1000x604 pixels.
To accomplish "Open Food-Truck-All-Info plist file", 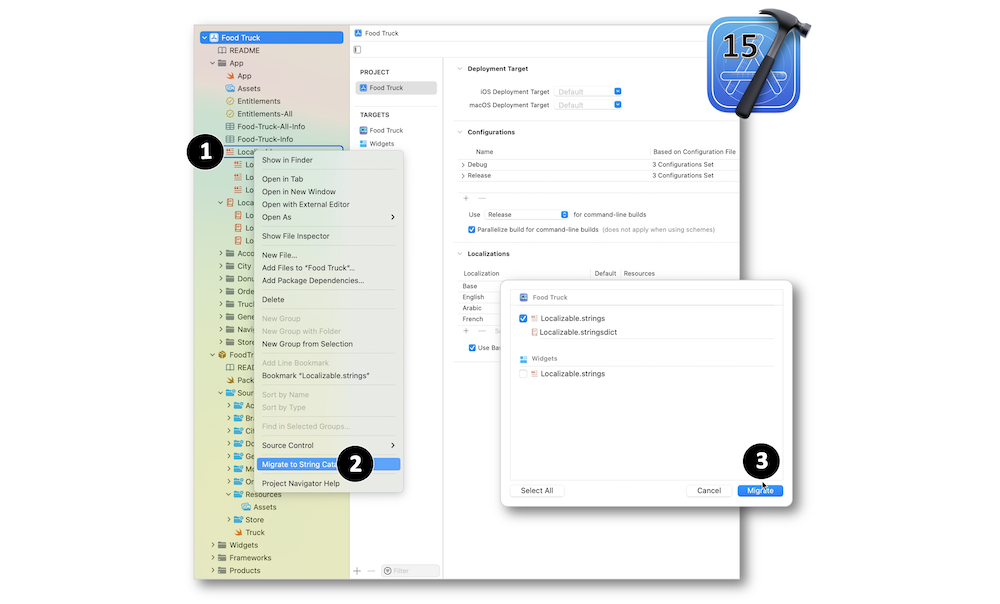I will click(270, 126).
